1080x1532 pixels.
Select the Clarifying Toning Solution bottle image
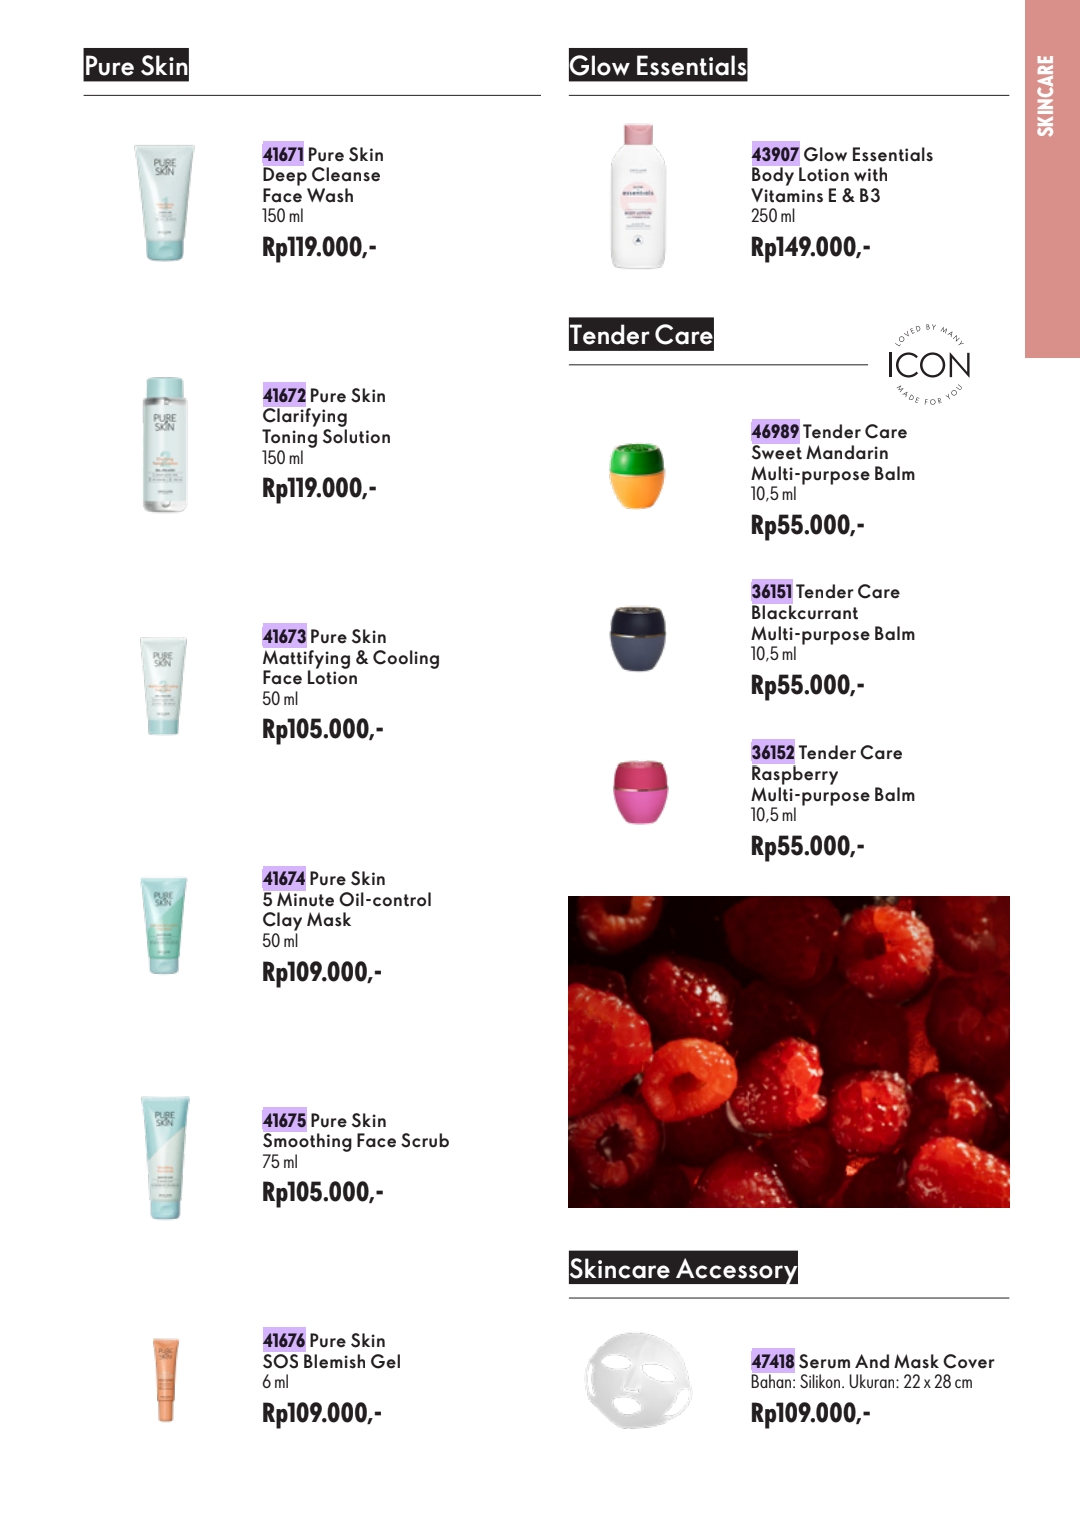point(165,445)
